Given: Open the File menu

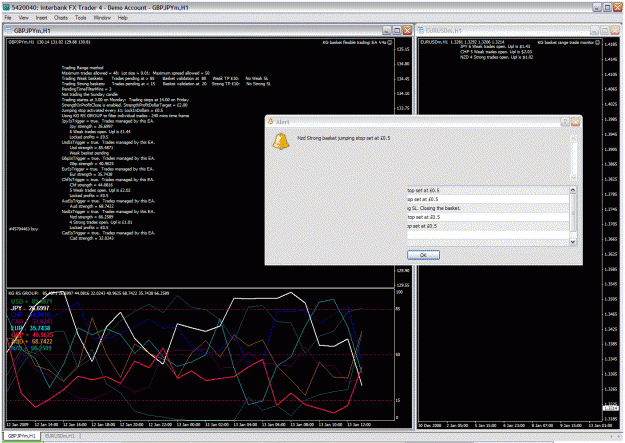Looking at the screenshot, I should 8,18.
